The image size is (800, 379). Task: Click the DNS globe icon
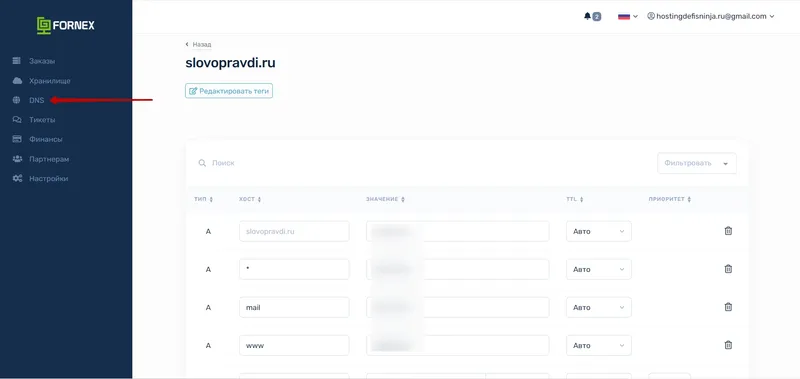click(17, 100)
